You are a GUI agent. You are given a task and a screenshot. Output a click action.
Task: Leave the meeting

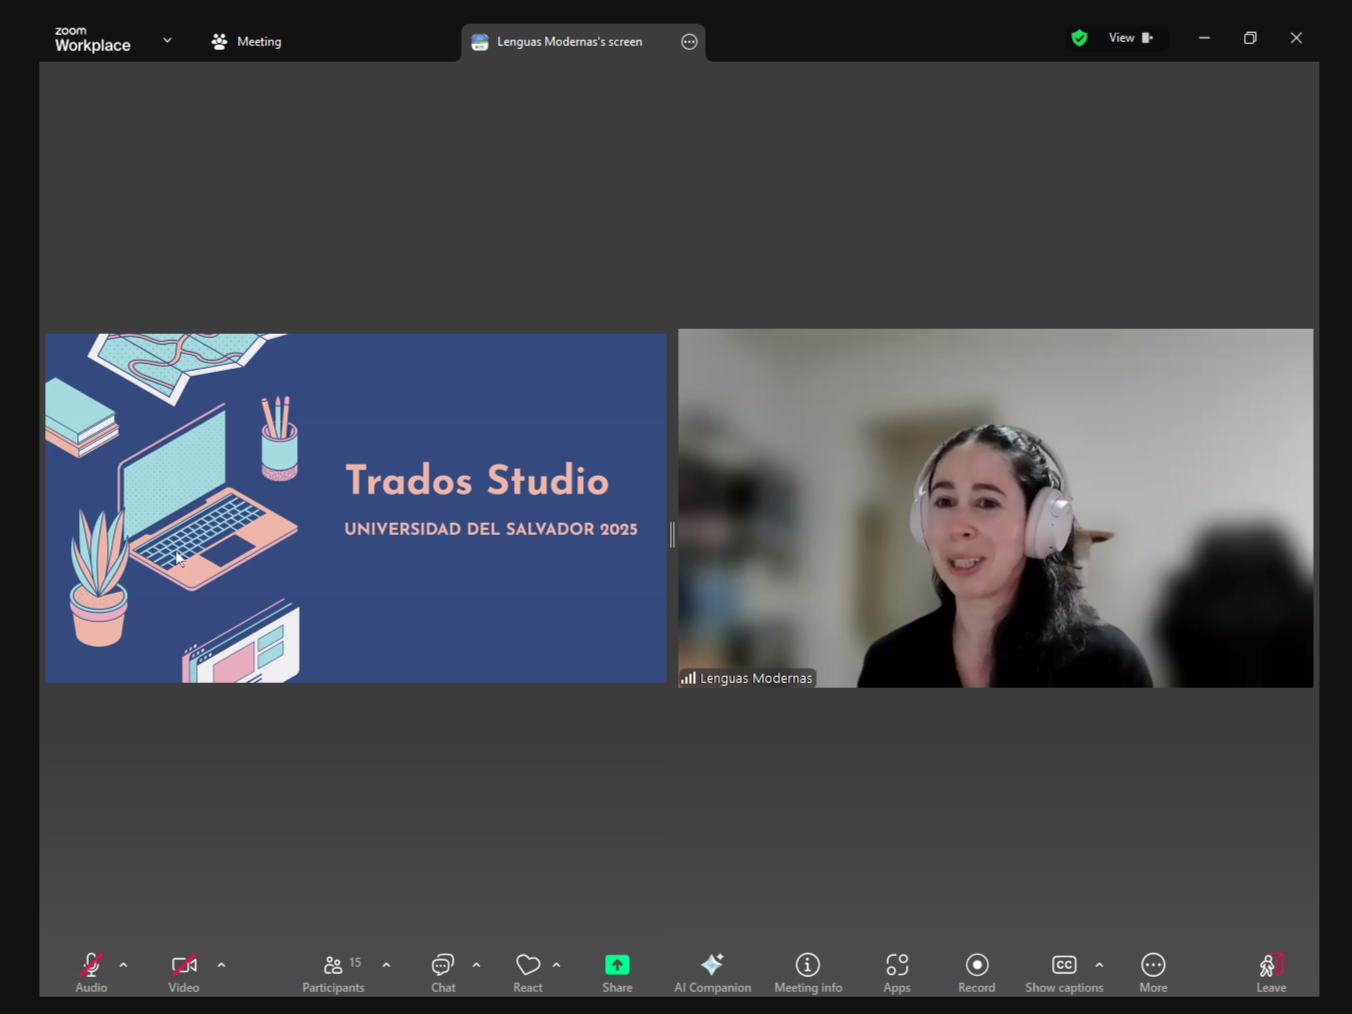(1271, 972)
